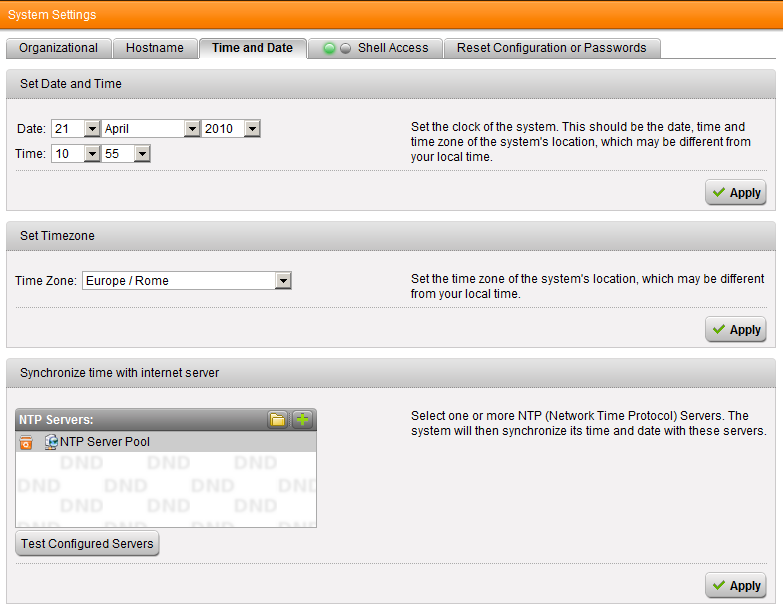Click the green Shell Access status indicator
Screen dimensions: 783x607
(x=329, y=48)
